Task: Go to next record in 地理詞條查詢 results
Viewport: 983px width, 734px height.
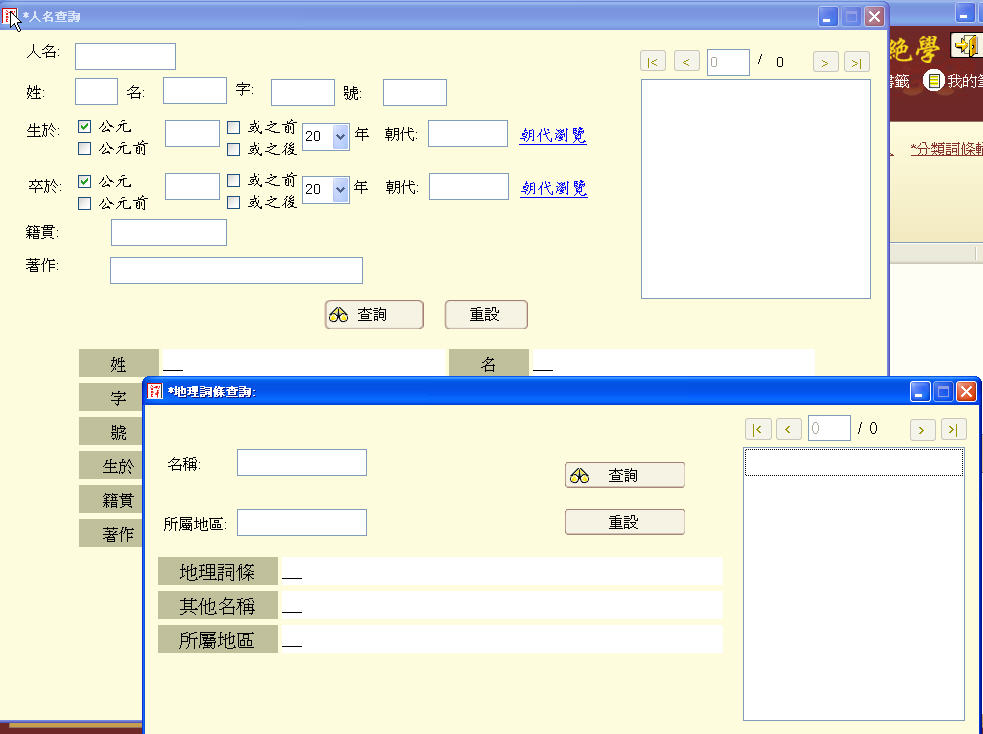Action: click(922, 429)
